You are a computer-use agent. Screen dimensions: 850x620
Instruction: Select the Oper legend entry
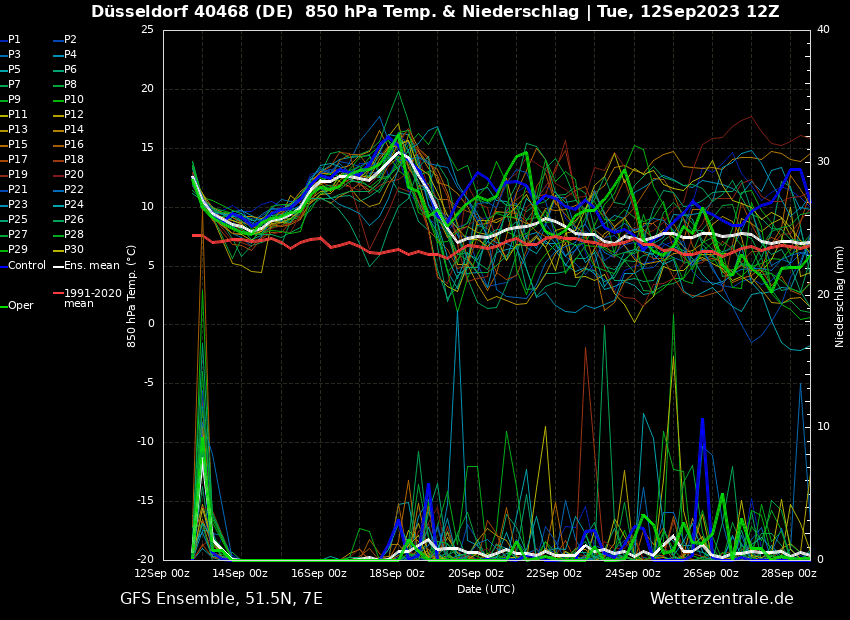21,306
